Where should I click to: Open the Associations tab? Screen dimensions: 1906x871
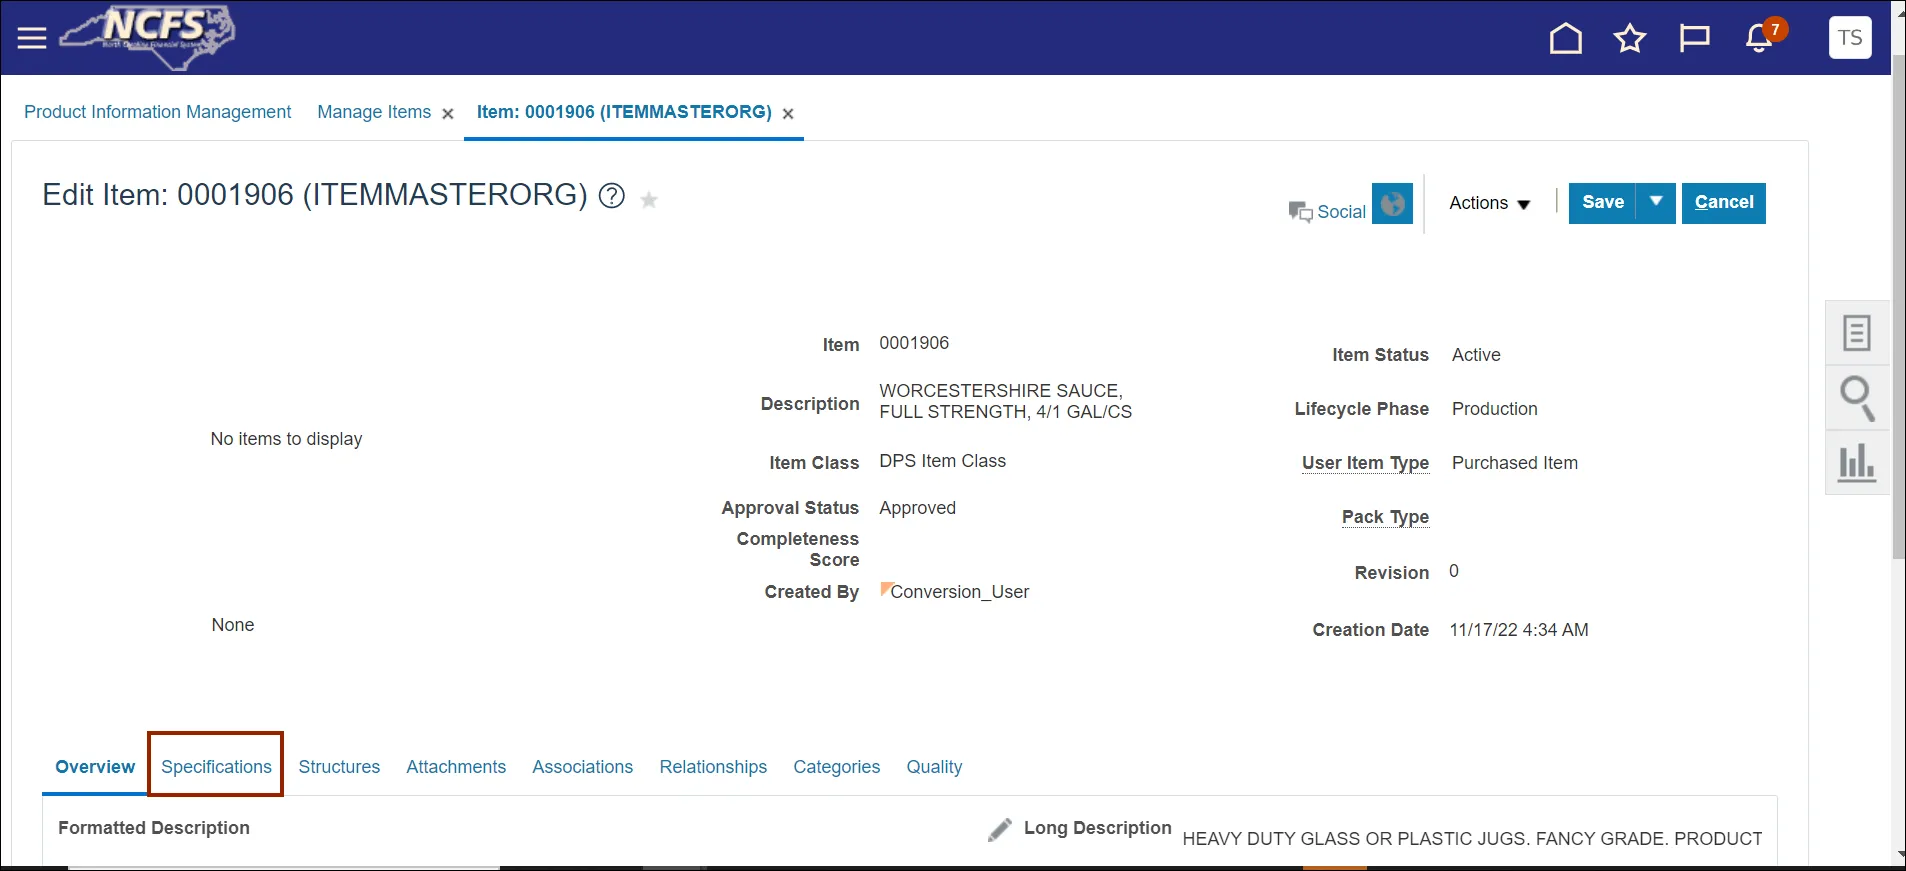point(583,767)
